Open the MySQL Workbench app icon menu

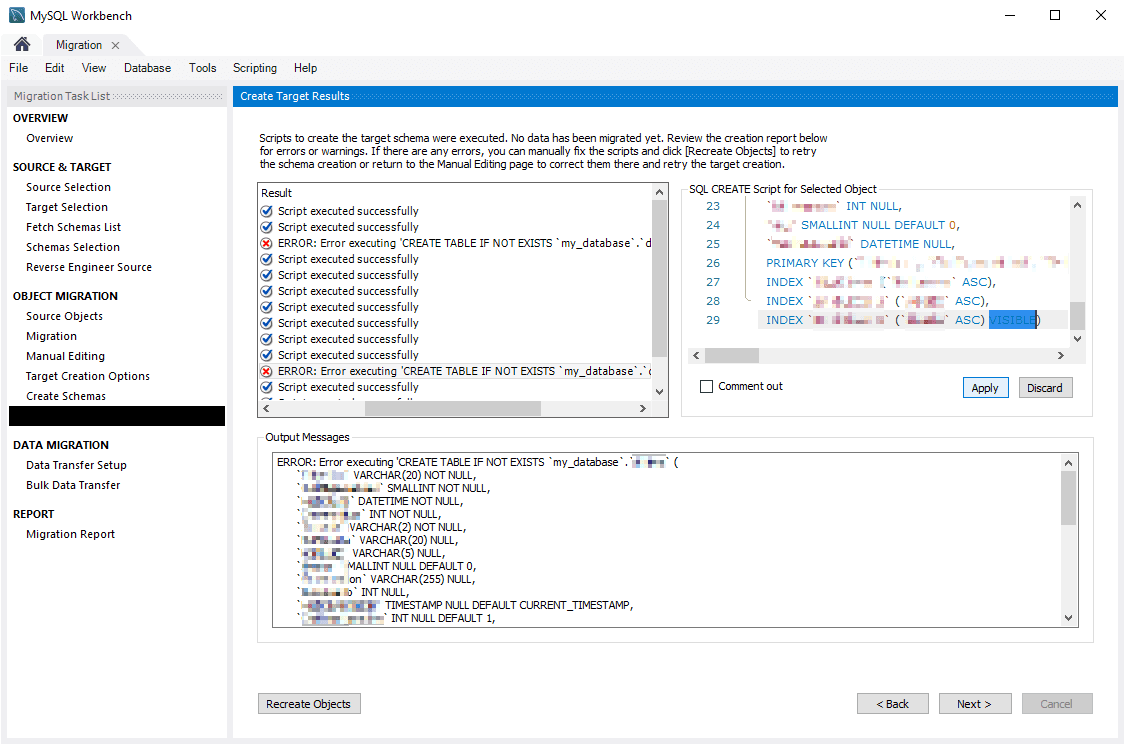[17, 15]
